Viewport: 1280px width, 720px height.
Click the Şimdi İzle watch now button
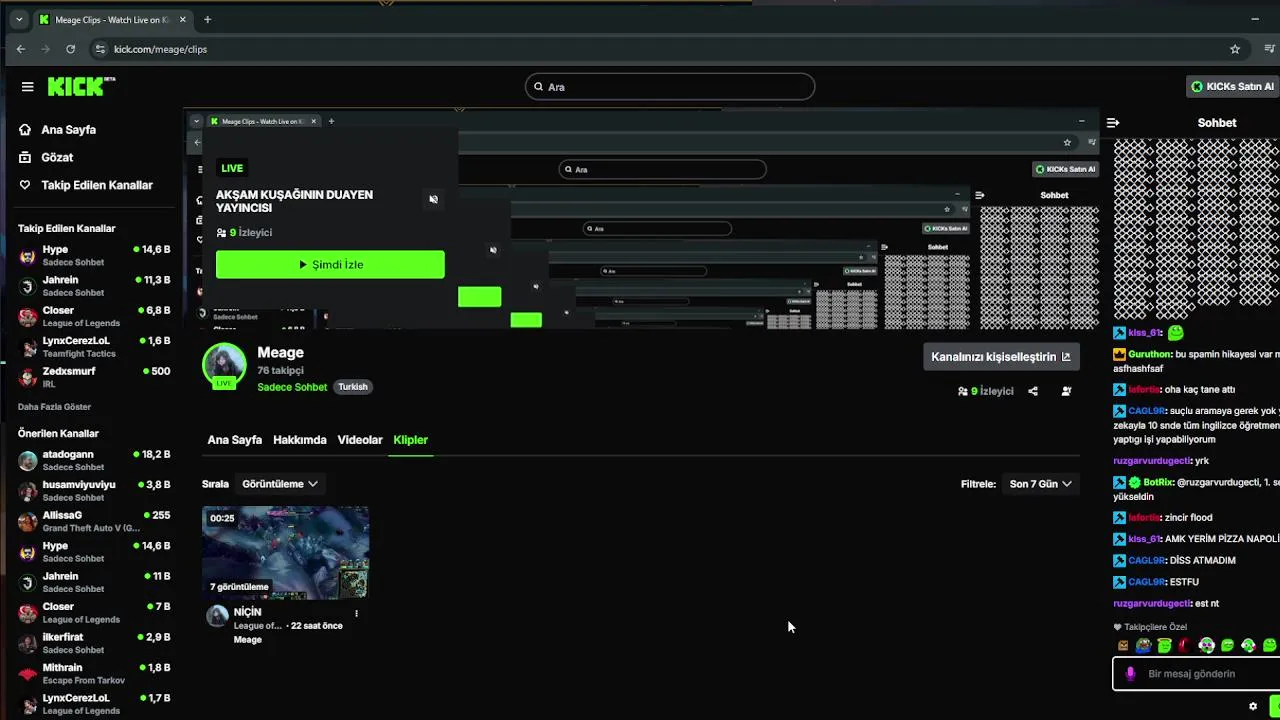(x=330, y=264)
